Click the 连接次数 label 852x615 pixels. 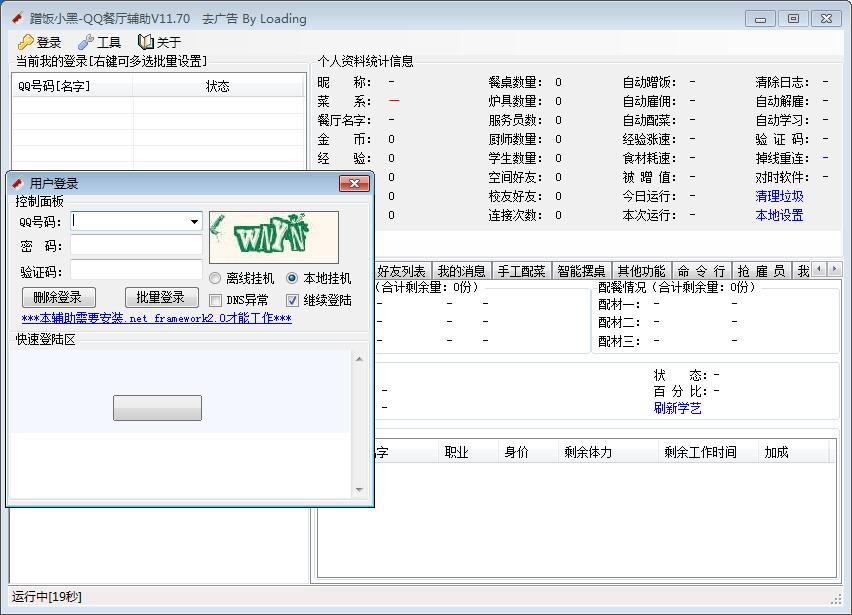[x=515, y=215]
